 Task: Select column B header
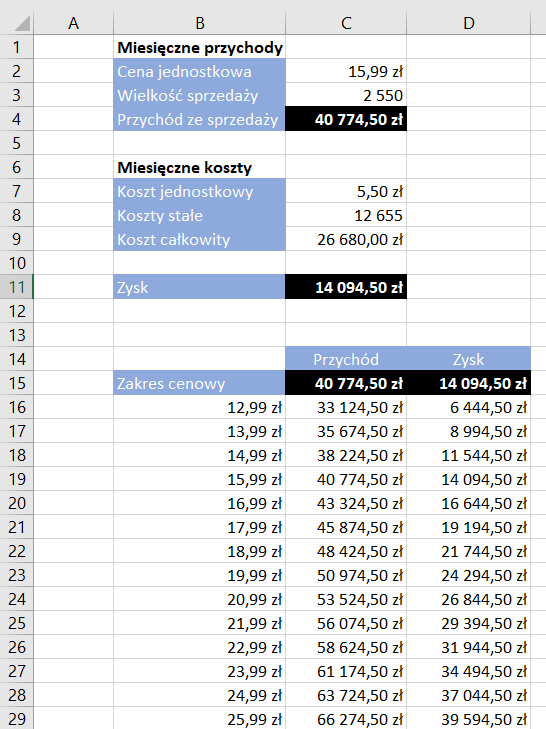200,23
